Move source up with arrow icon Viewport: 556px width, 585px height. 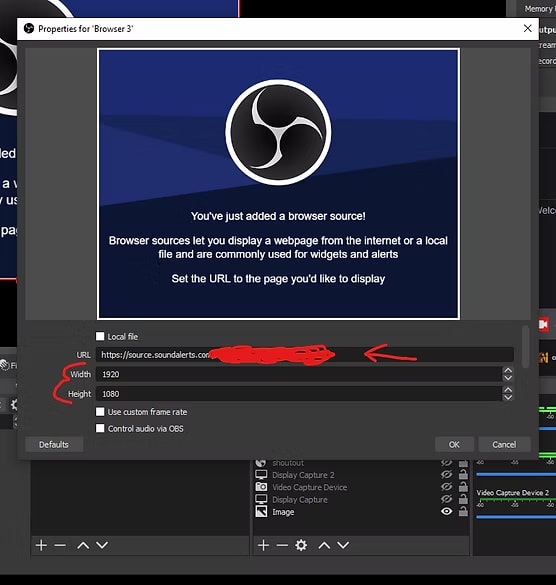(x=324, y=545)
